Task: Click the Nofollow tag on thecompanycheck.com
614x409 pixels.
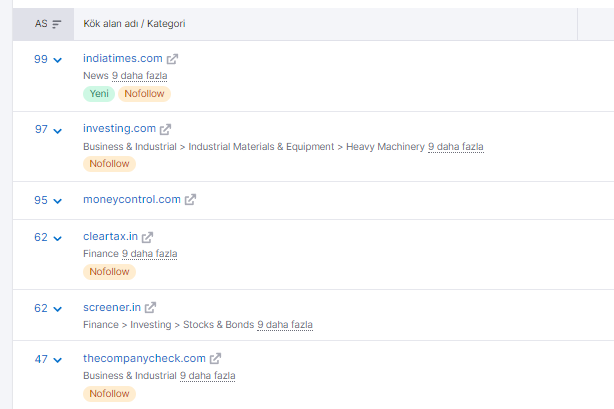Action: tap(109, 394)
